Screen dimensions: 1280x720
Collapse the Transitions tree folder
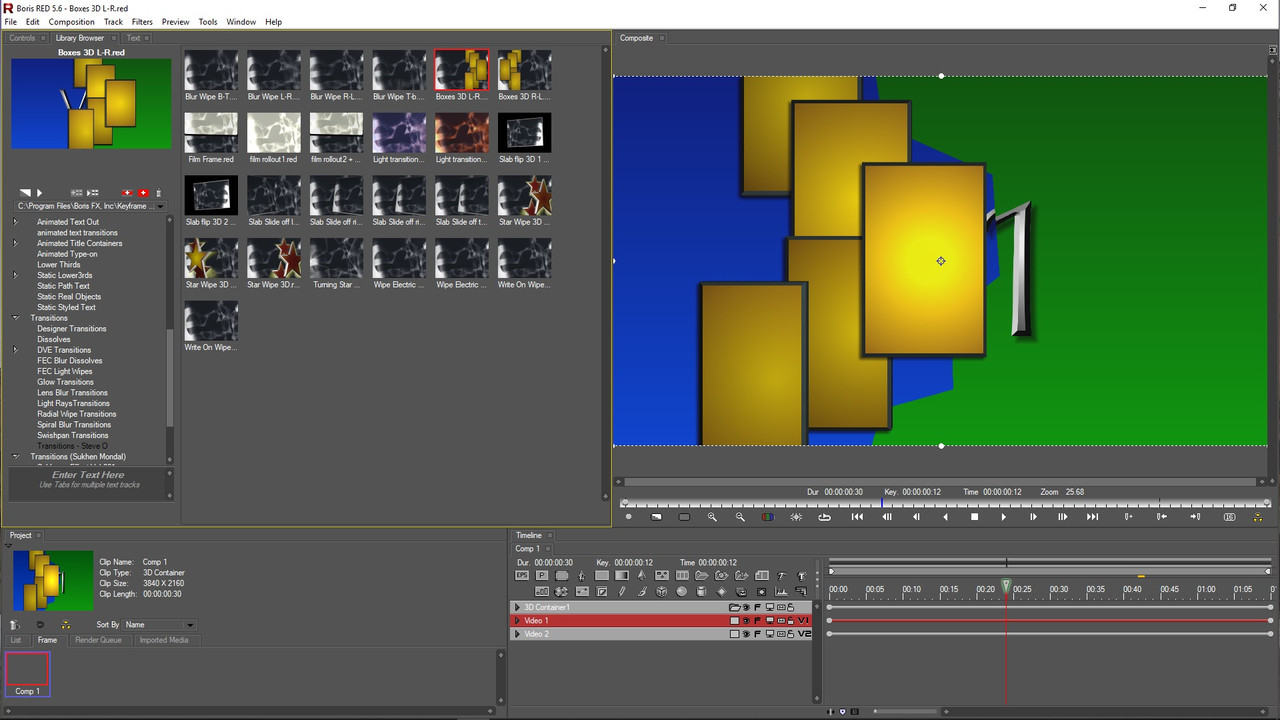(16, 318)
